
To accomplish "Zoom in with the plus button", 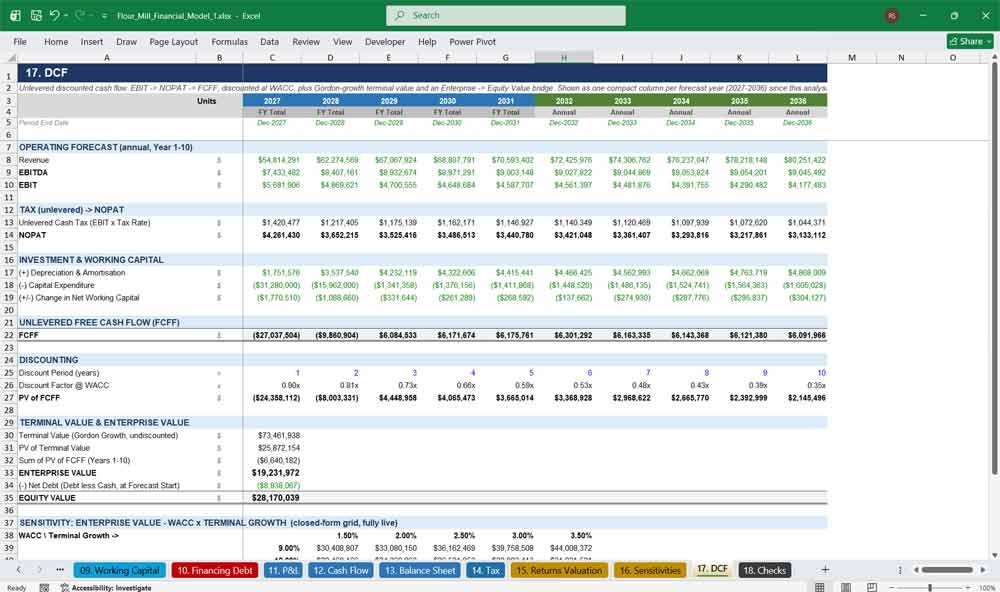I will (968, 588).
